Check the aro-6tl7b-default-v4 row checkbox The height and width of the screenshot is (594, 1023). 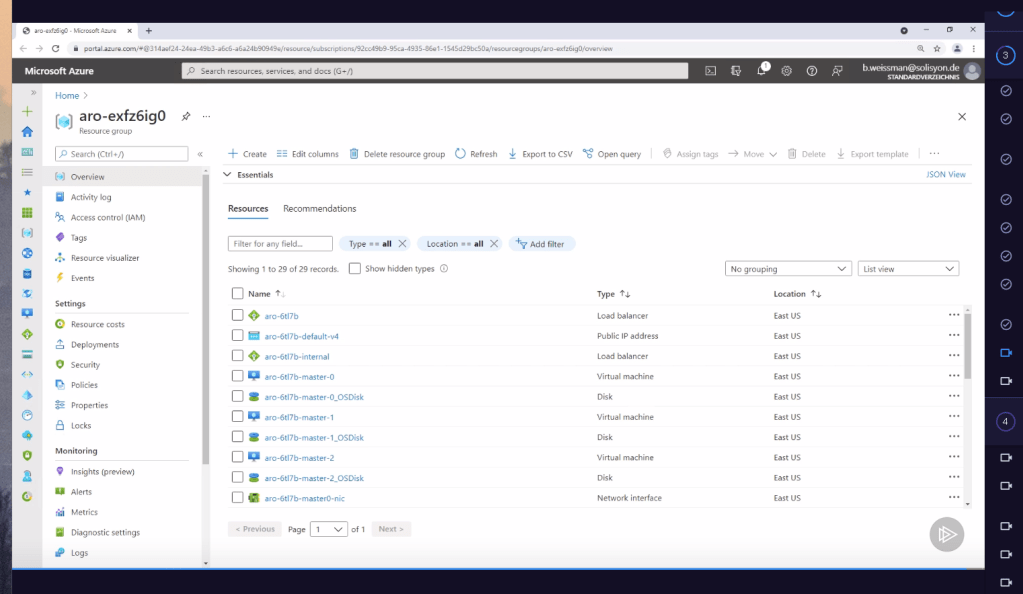[237, 336]
